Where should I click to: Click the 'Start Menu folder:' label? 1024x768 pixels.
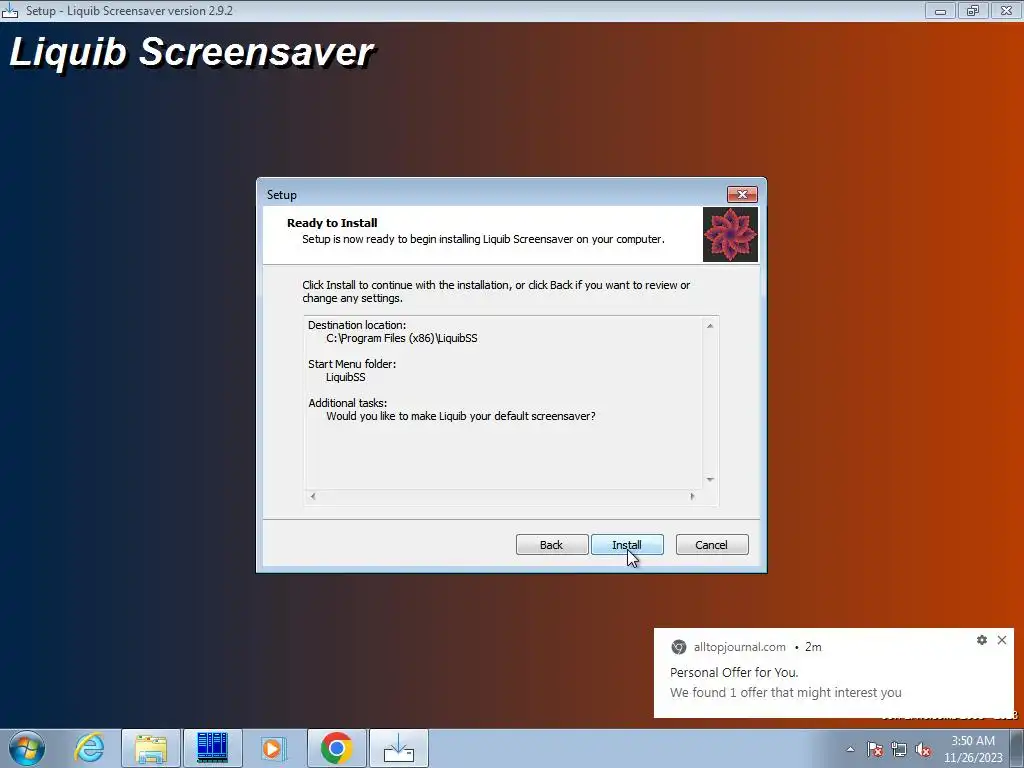coord(352,364)
